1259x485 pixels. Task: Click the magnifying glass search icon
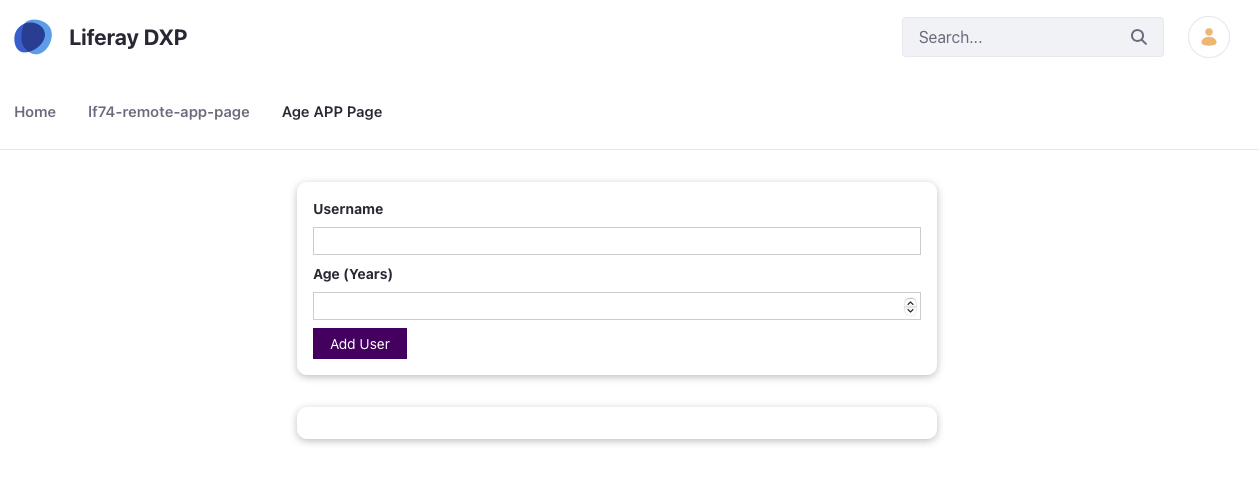pos(1139,37)
